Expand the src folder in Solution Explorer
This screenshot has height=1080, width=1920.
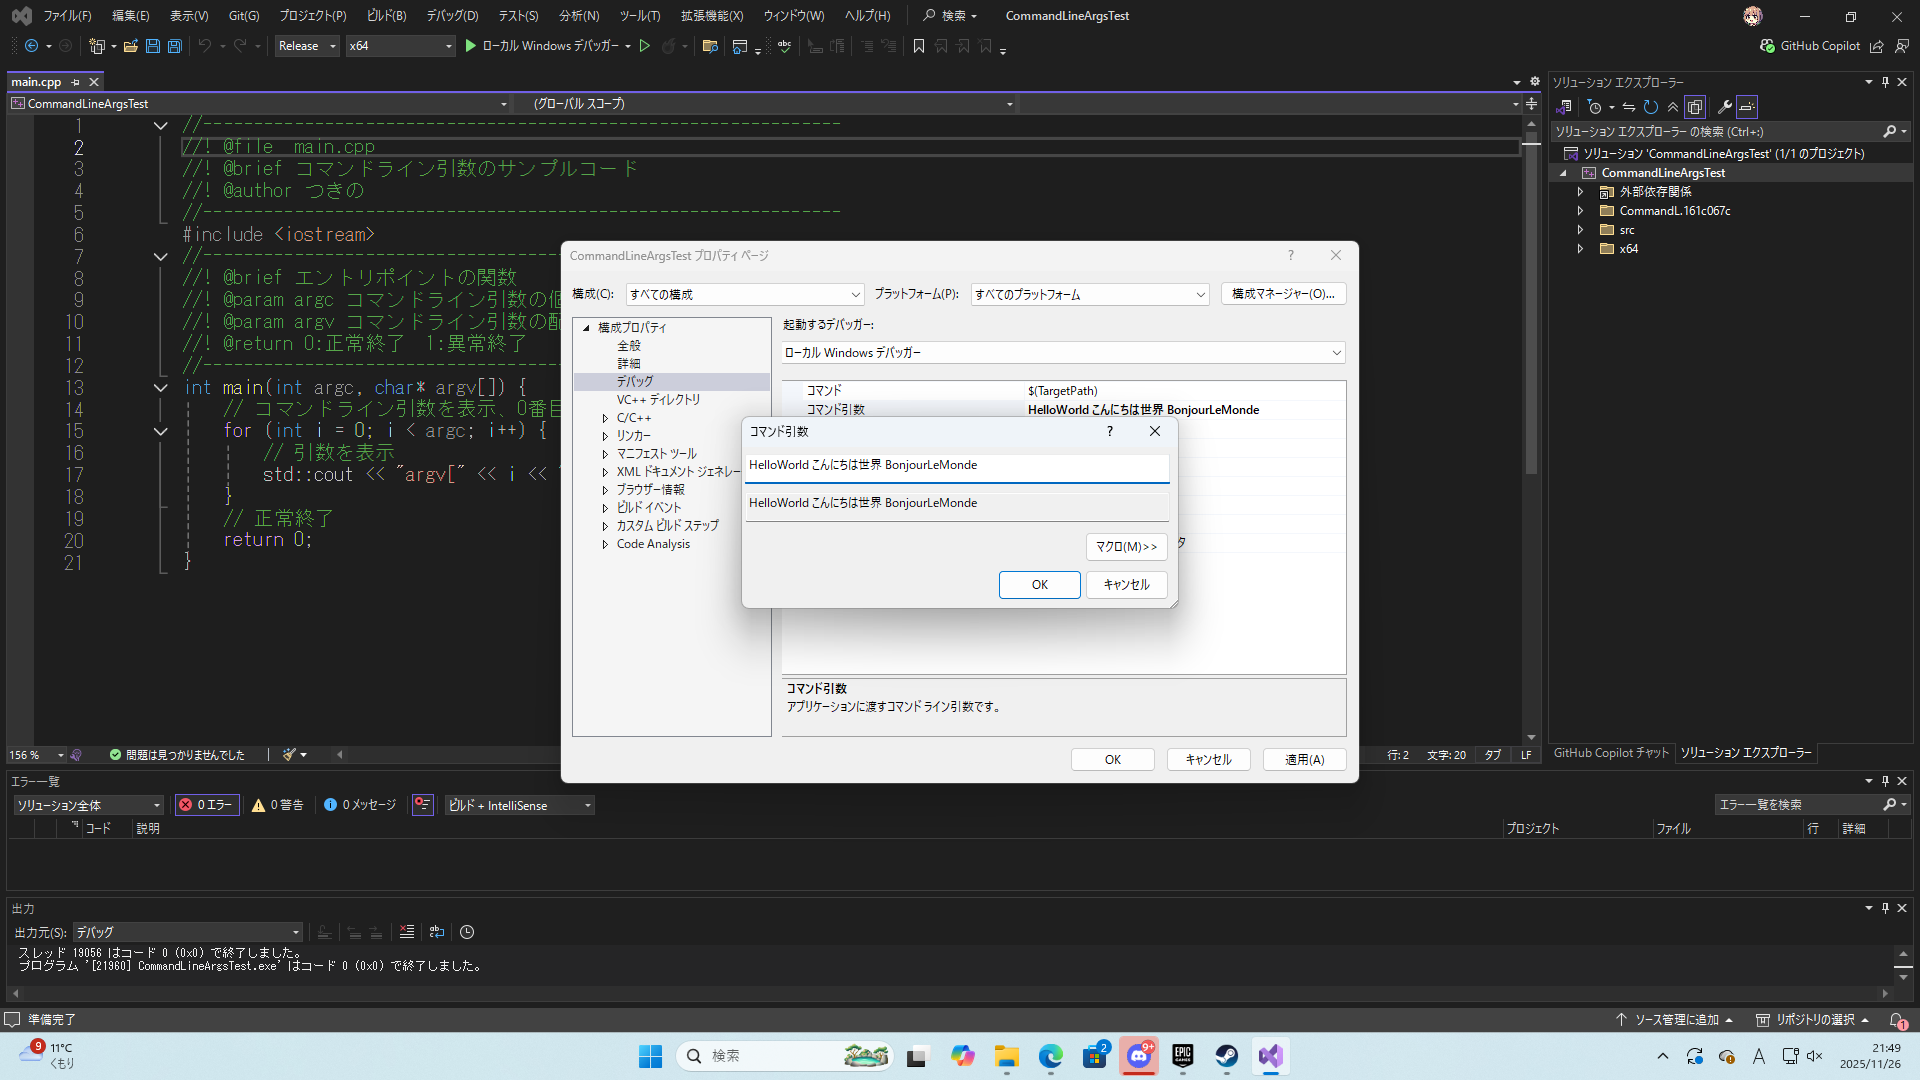[1580, 230]
